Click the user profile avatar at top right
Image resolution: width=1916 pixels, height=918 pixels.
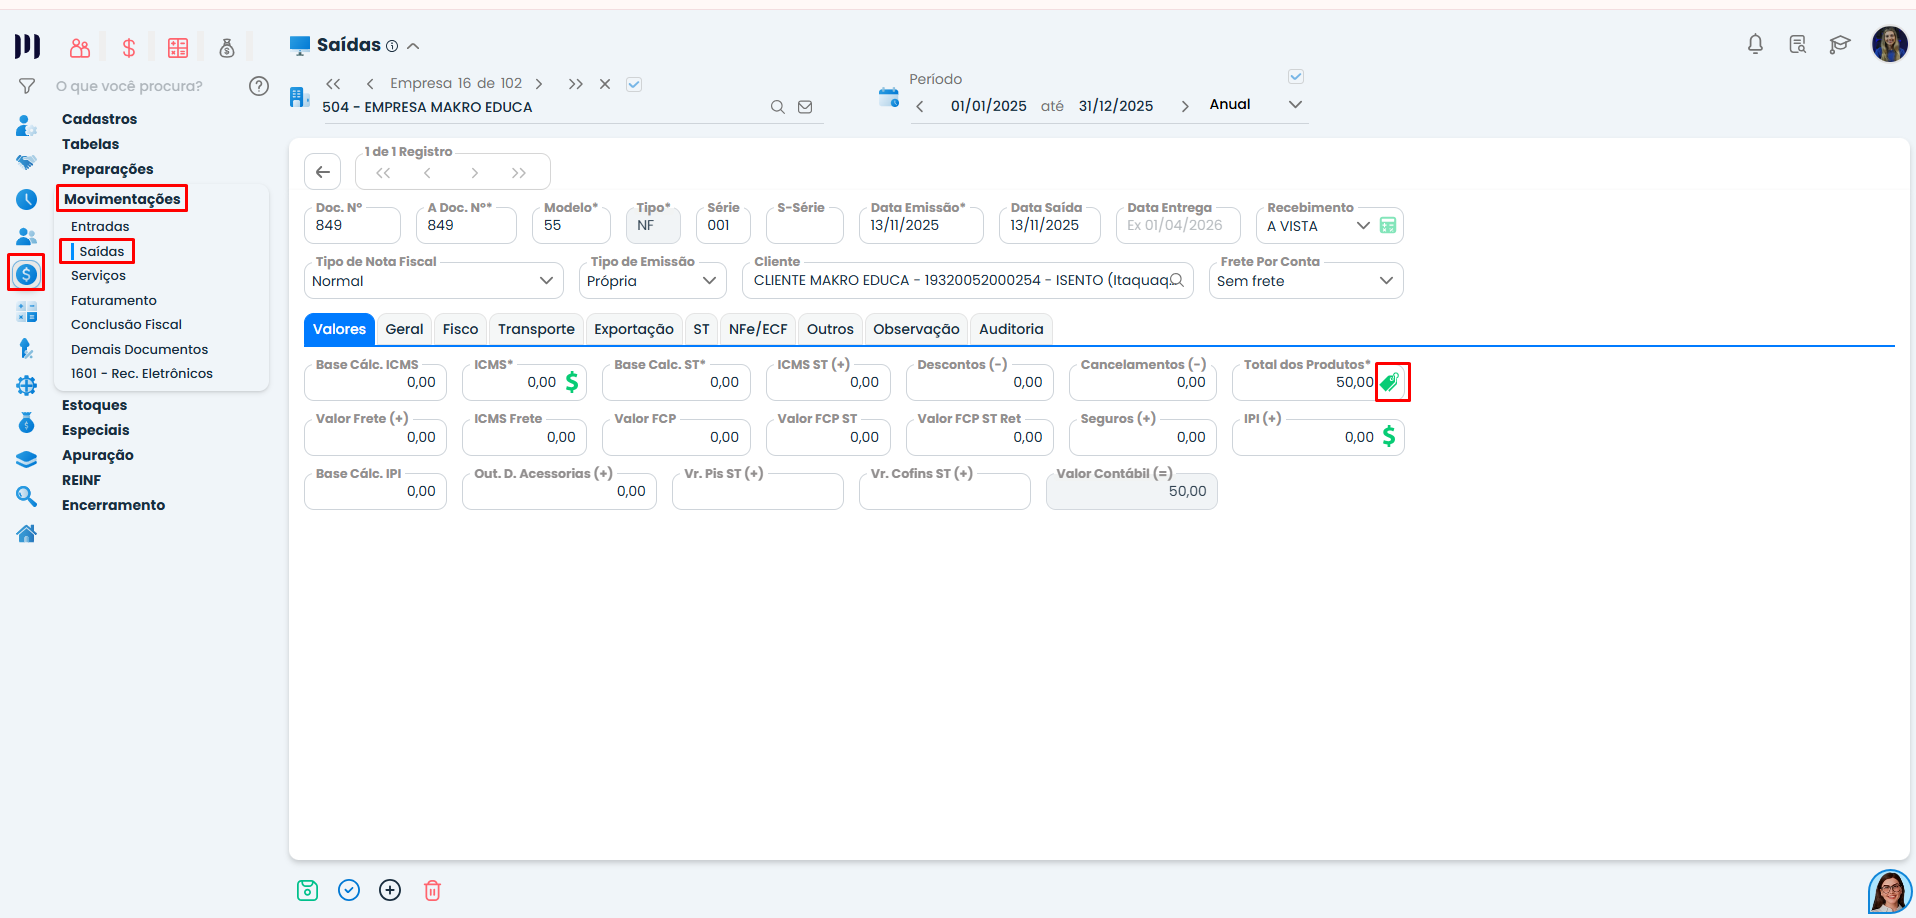click(1889, 44)
